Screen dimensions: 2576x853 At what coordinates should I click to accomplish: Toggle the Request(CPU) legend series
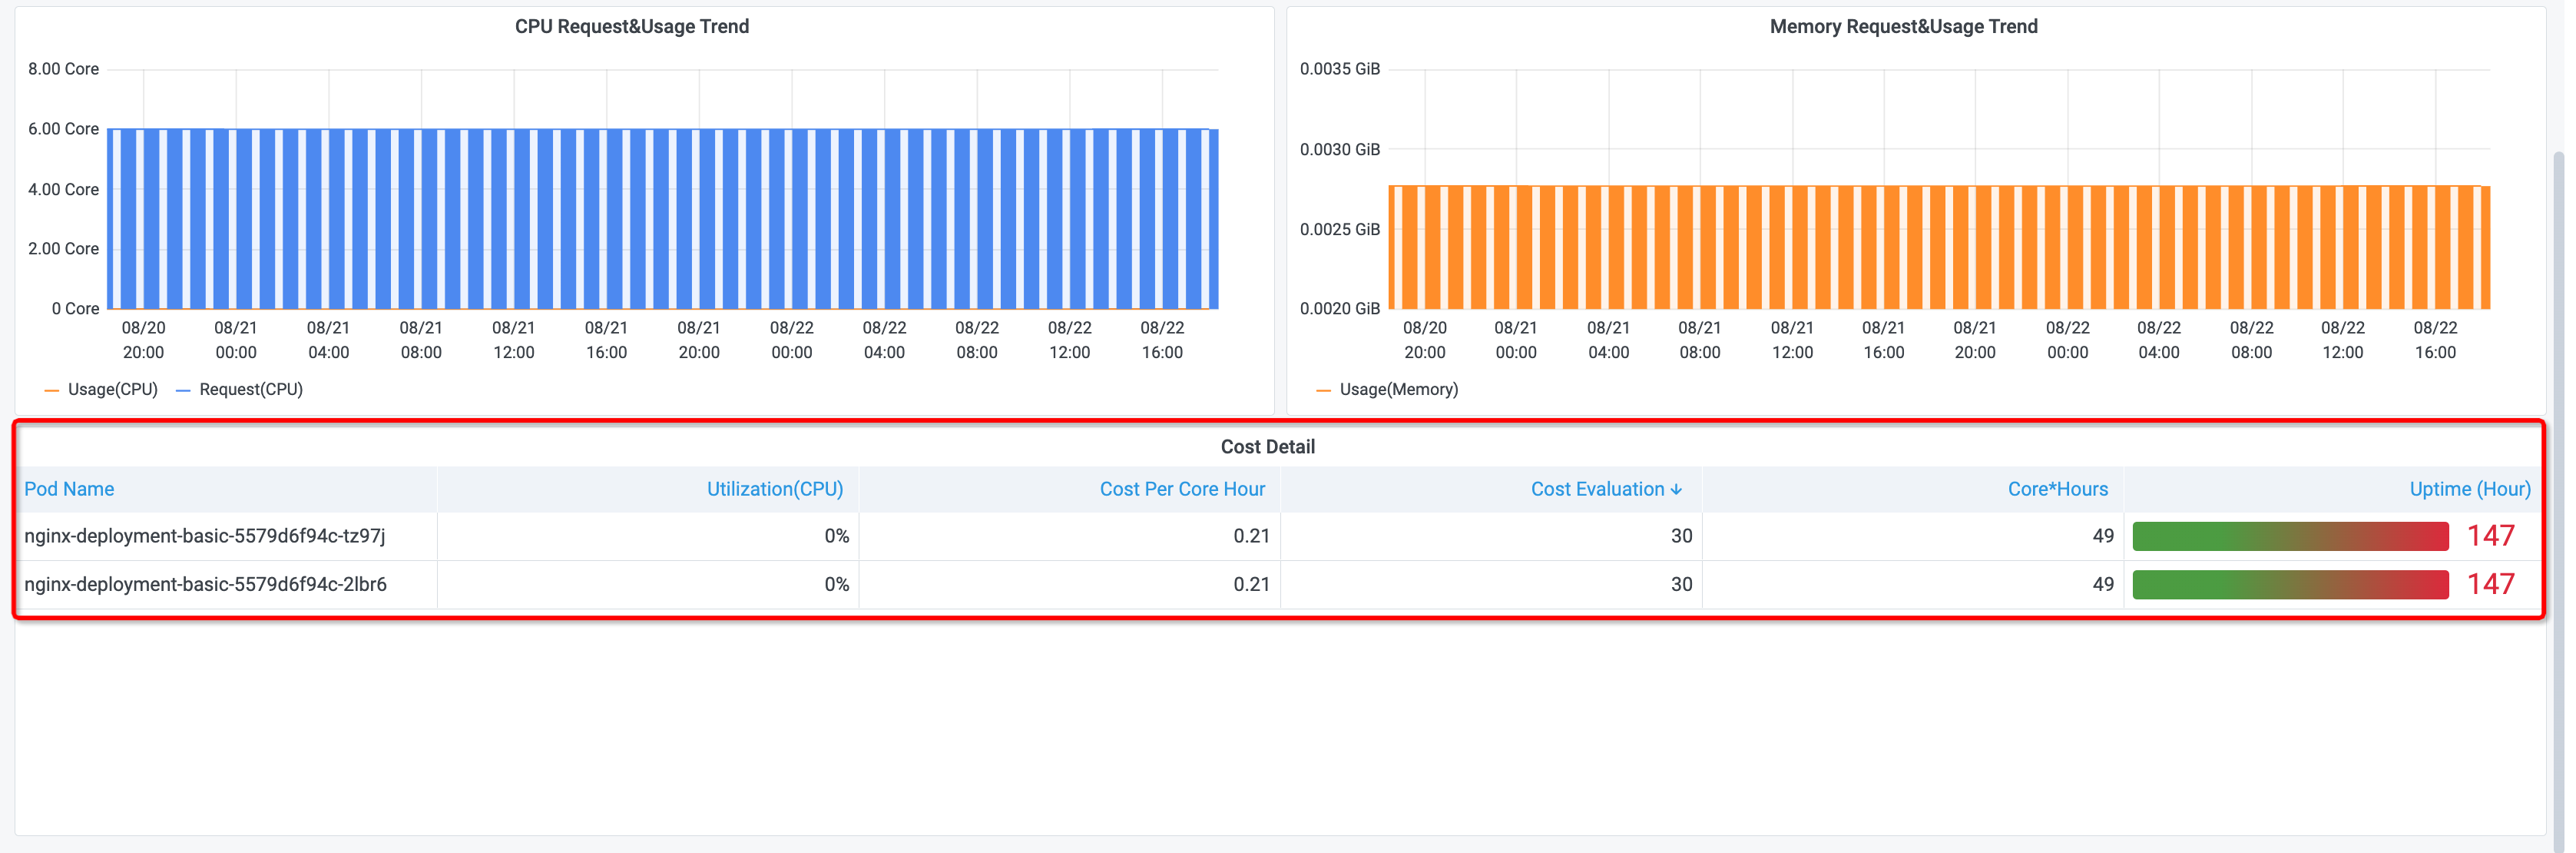pyautogui.click(x=250, y=389)
